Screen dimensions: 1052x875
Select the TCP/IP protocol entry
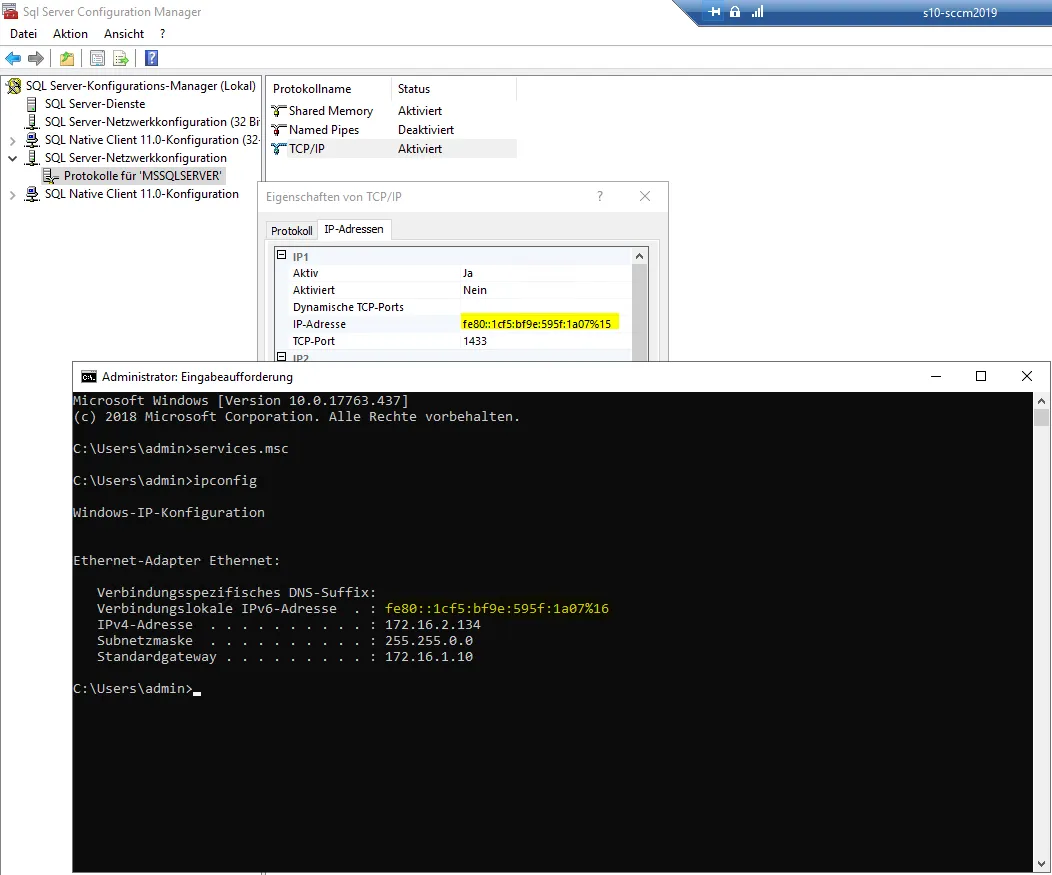[306, 149]
